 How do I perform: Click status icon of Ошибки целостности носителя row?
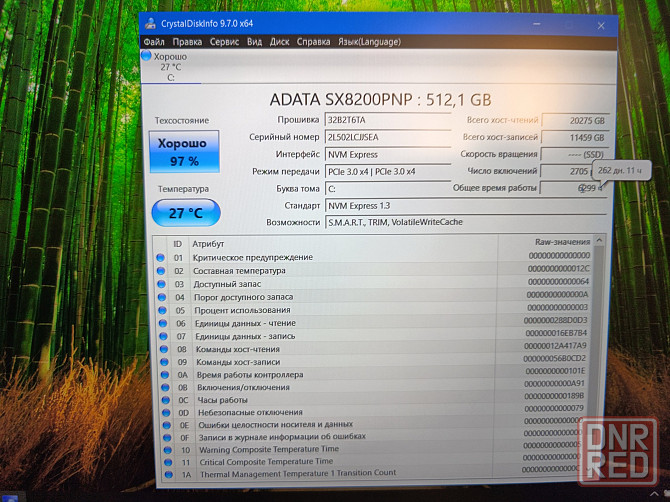point(167,425)
